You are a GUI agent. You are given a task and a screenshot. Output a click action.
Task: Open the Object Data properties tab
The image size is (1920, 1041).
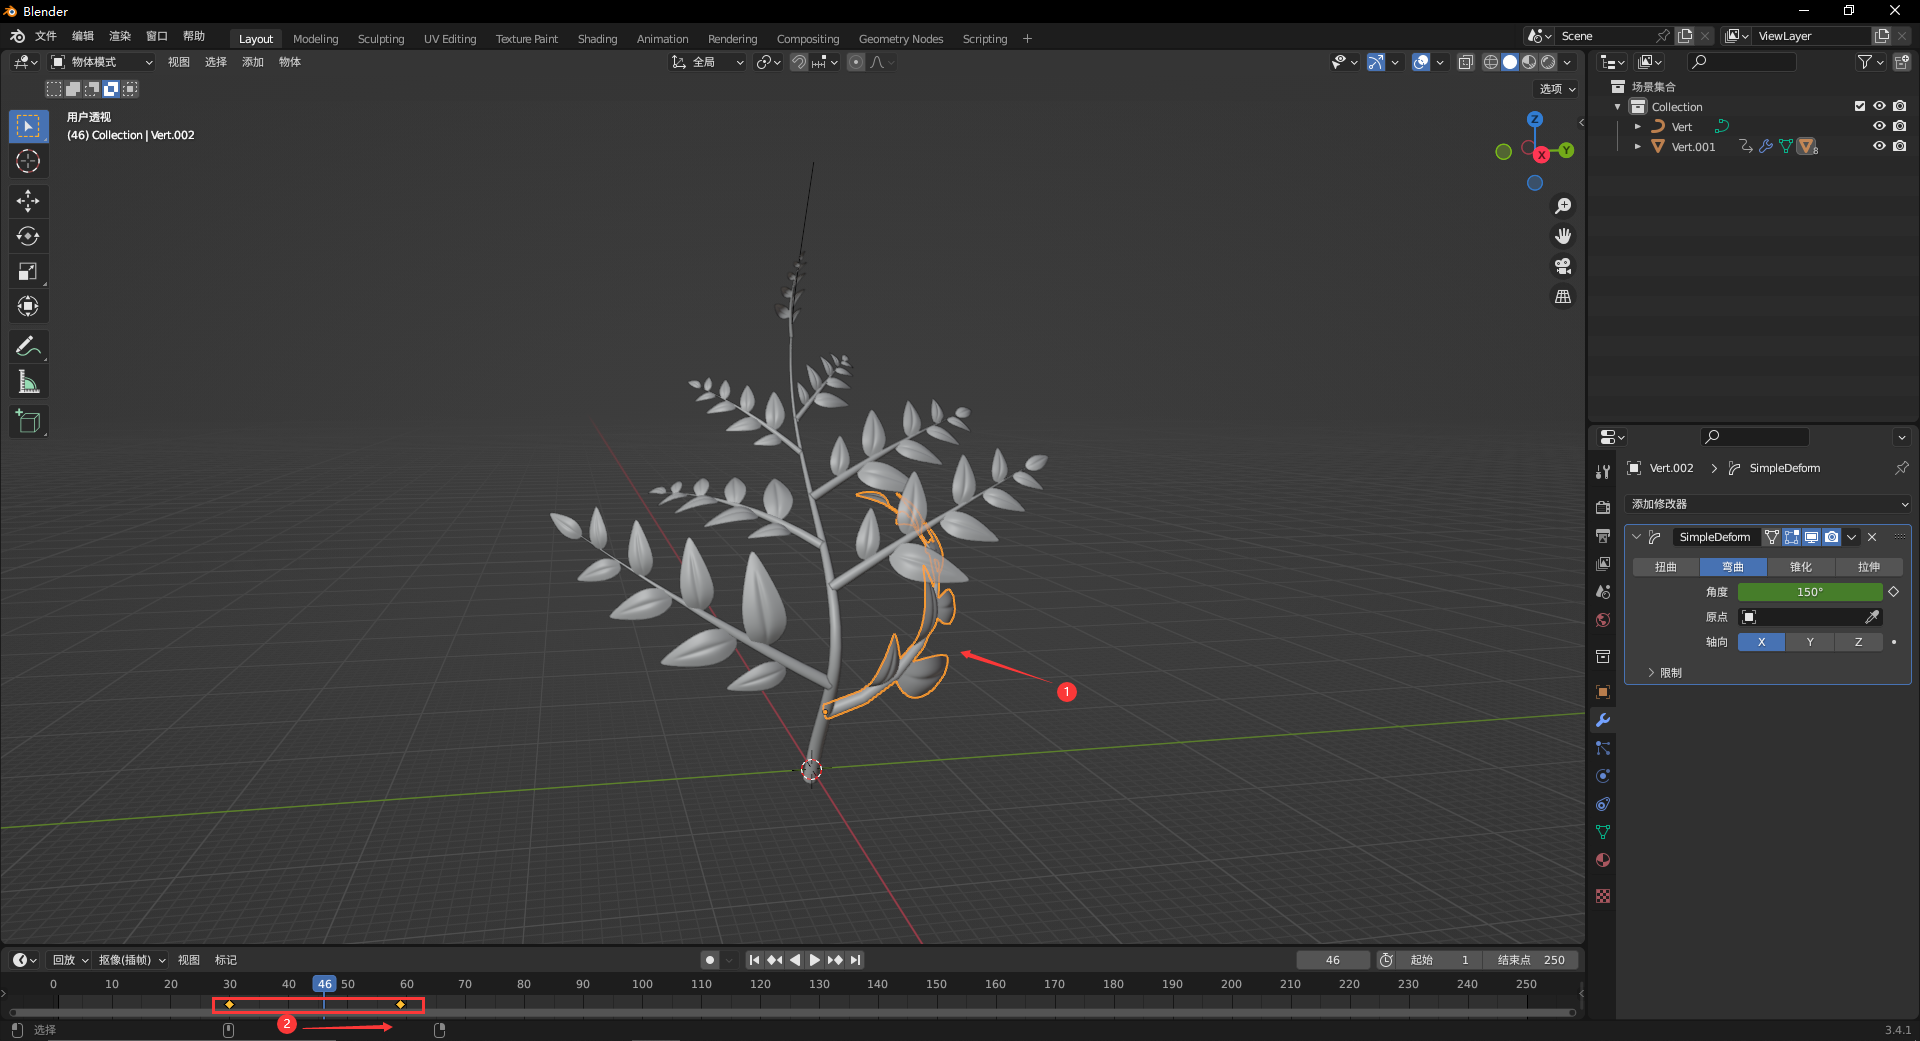1603,832
